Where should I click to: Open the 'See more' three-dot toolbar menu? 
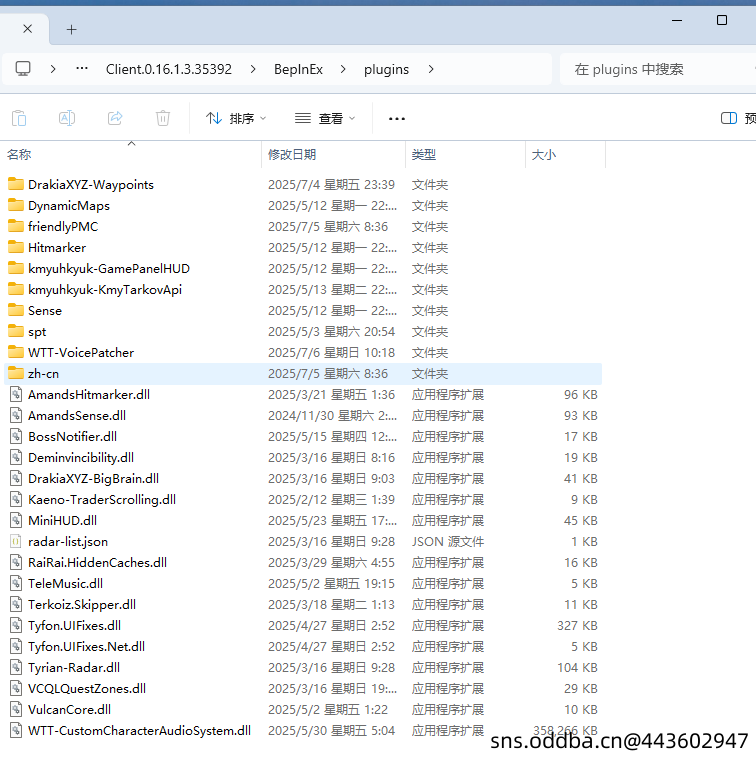(x=396, y=118)
